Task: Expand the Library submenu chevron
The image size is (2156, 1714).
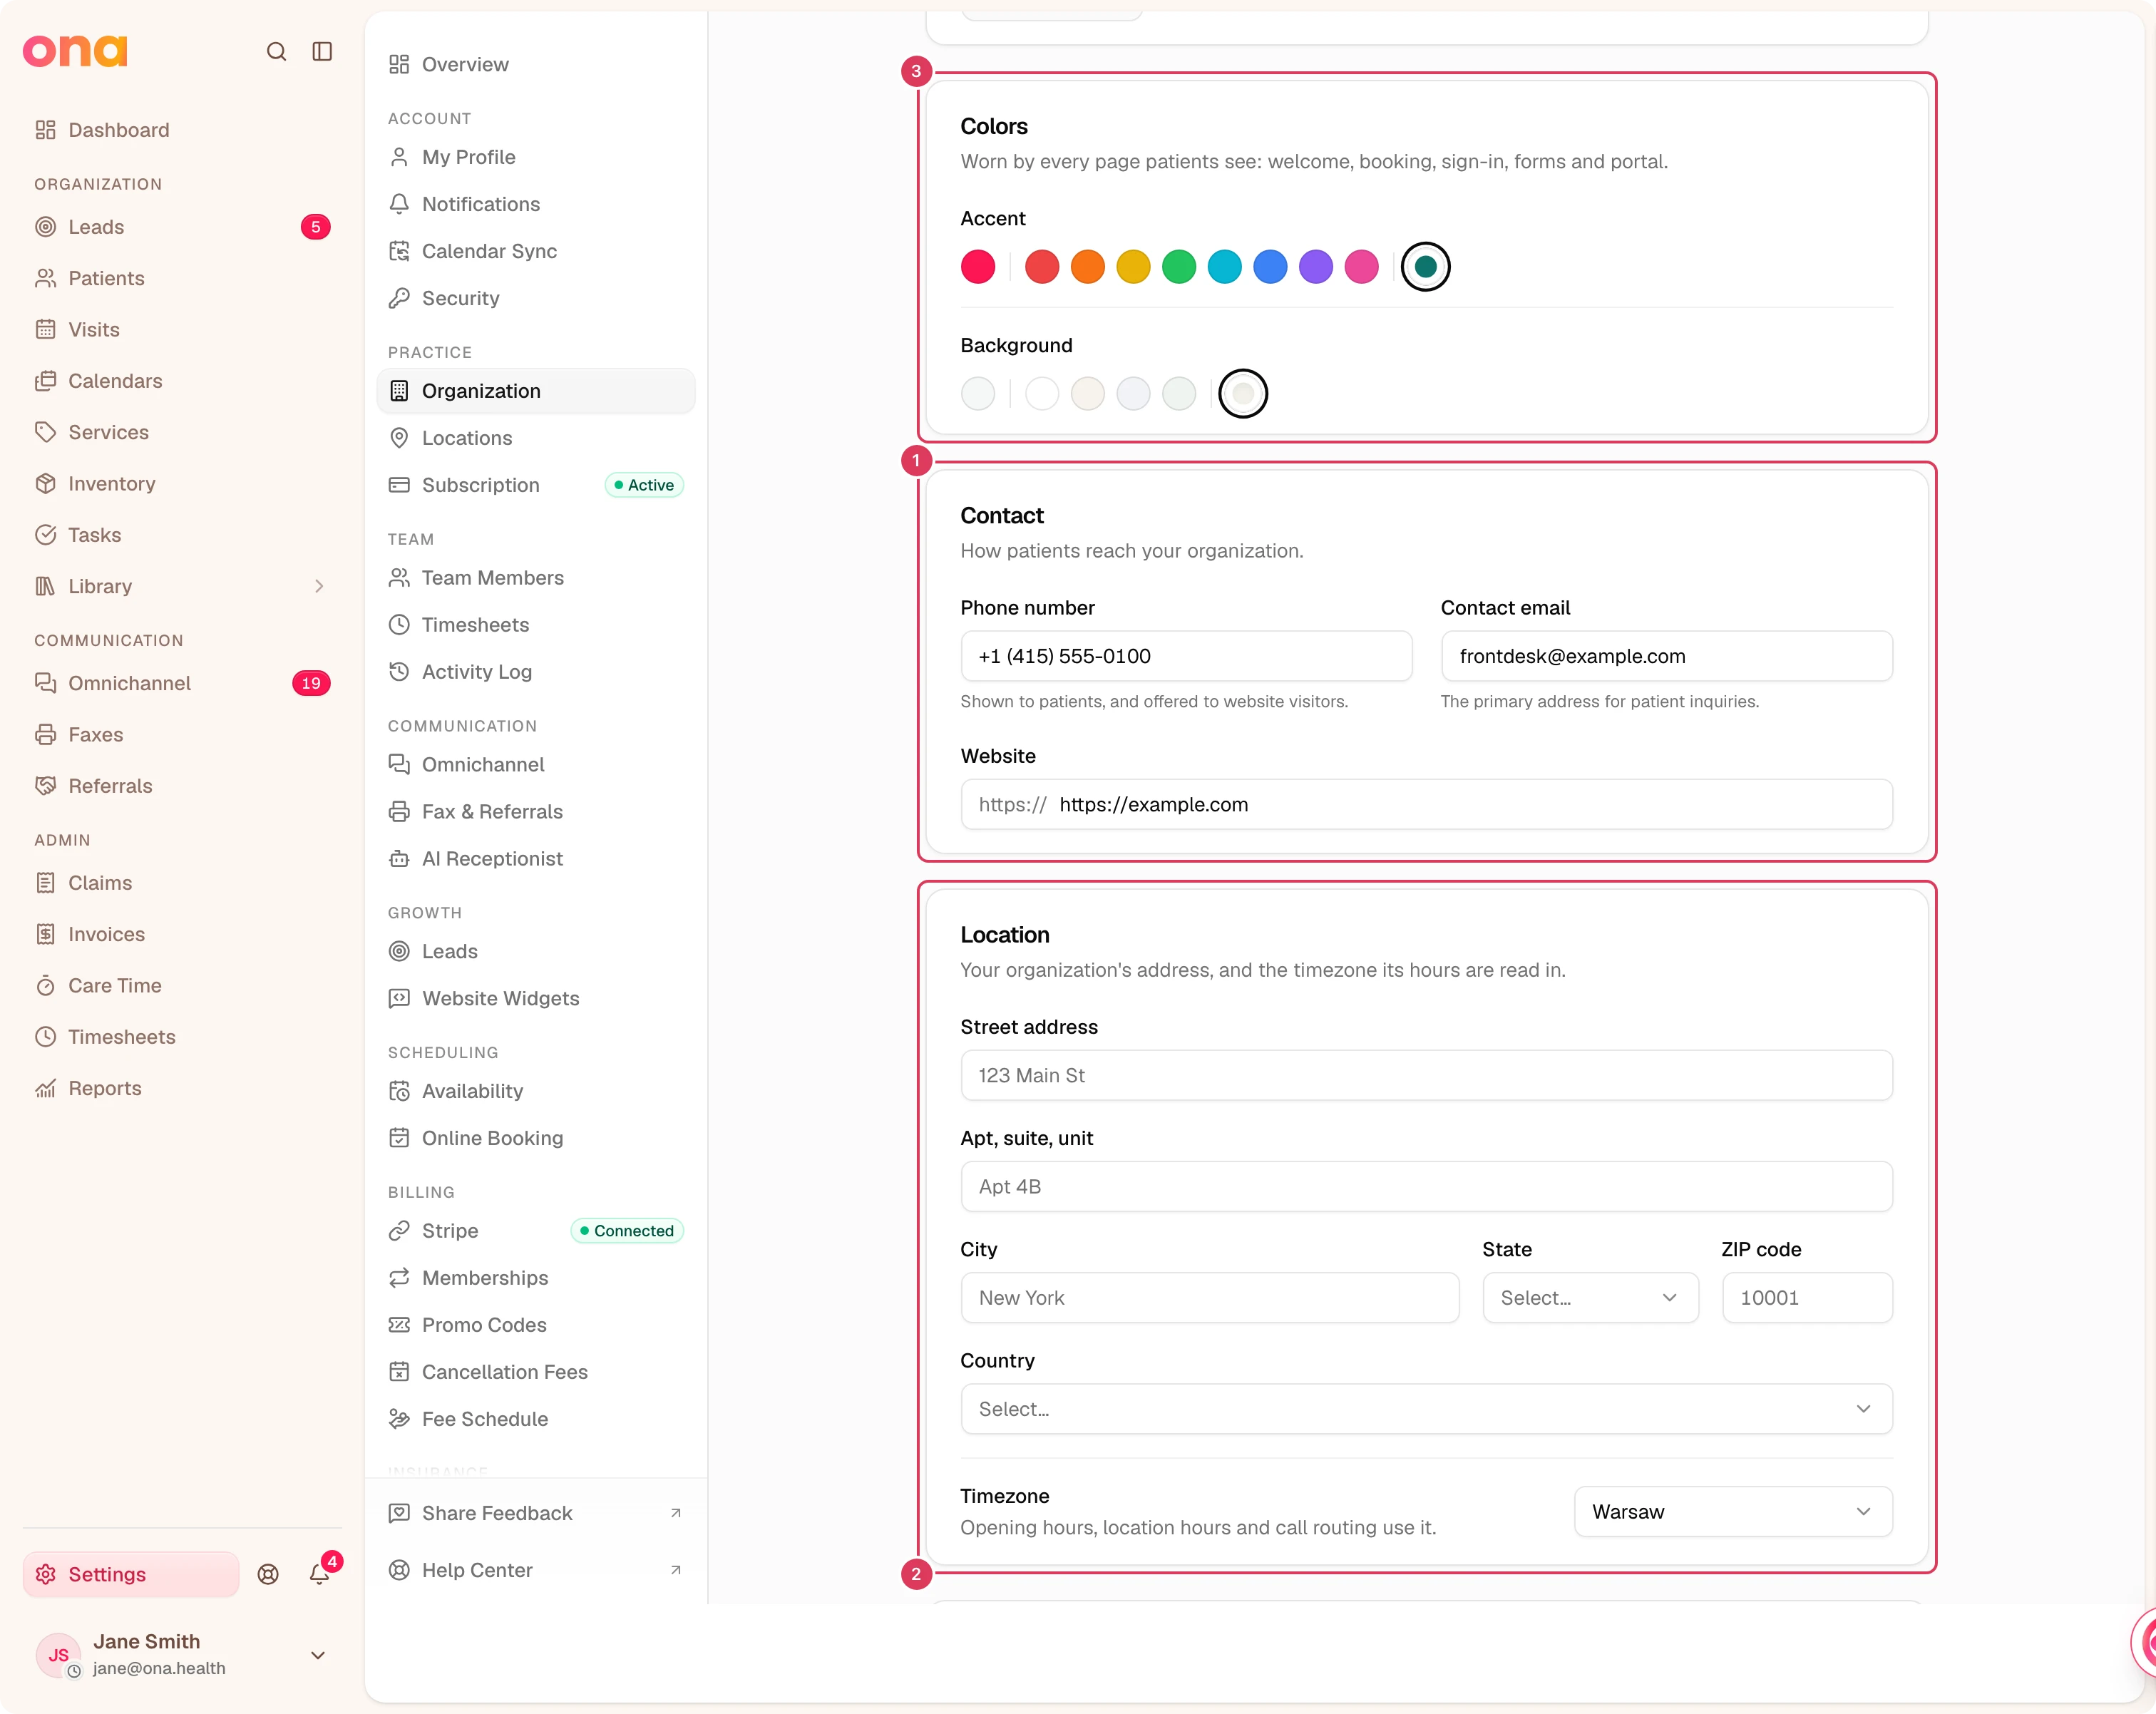Action: [x=319, y=587]
